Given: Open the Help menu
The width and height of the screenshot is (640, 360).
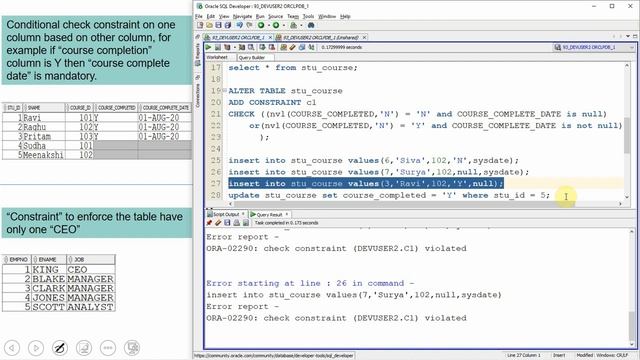Looking at the screenshot, I should [x=345, y=16].
